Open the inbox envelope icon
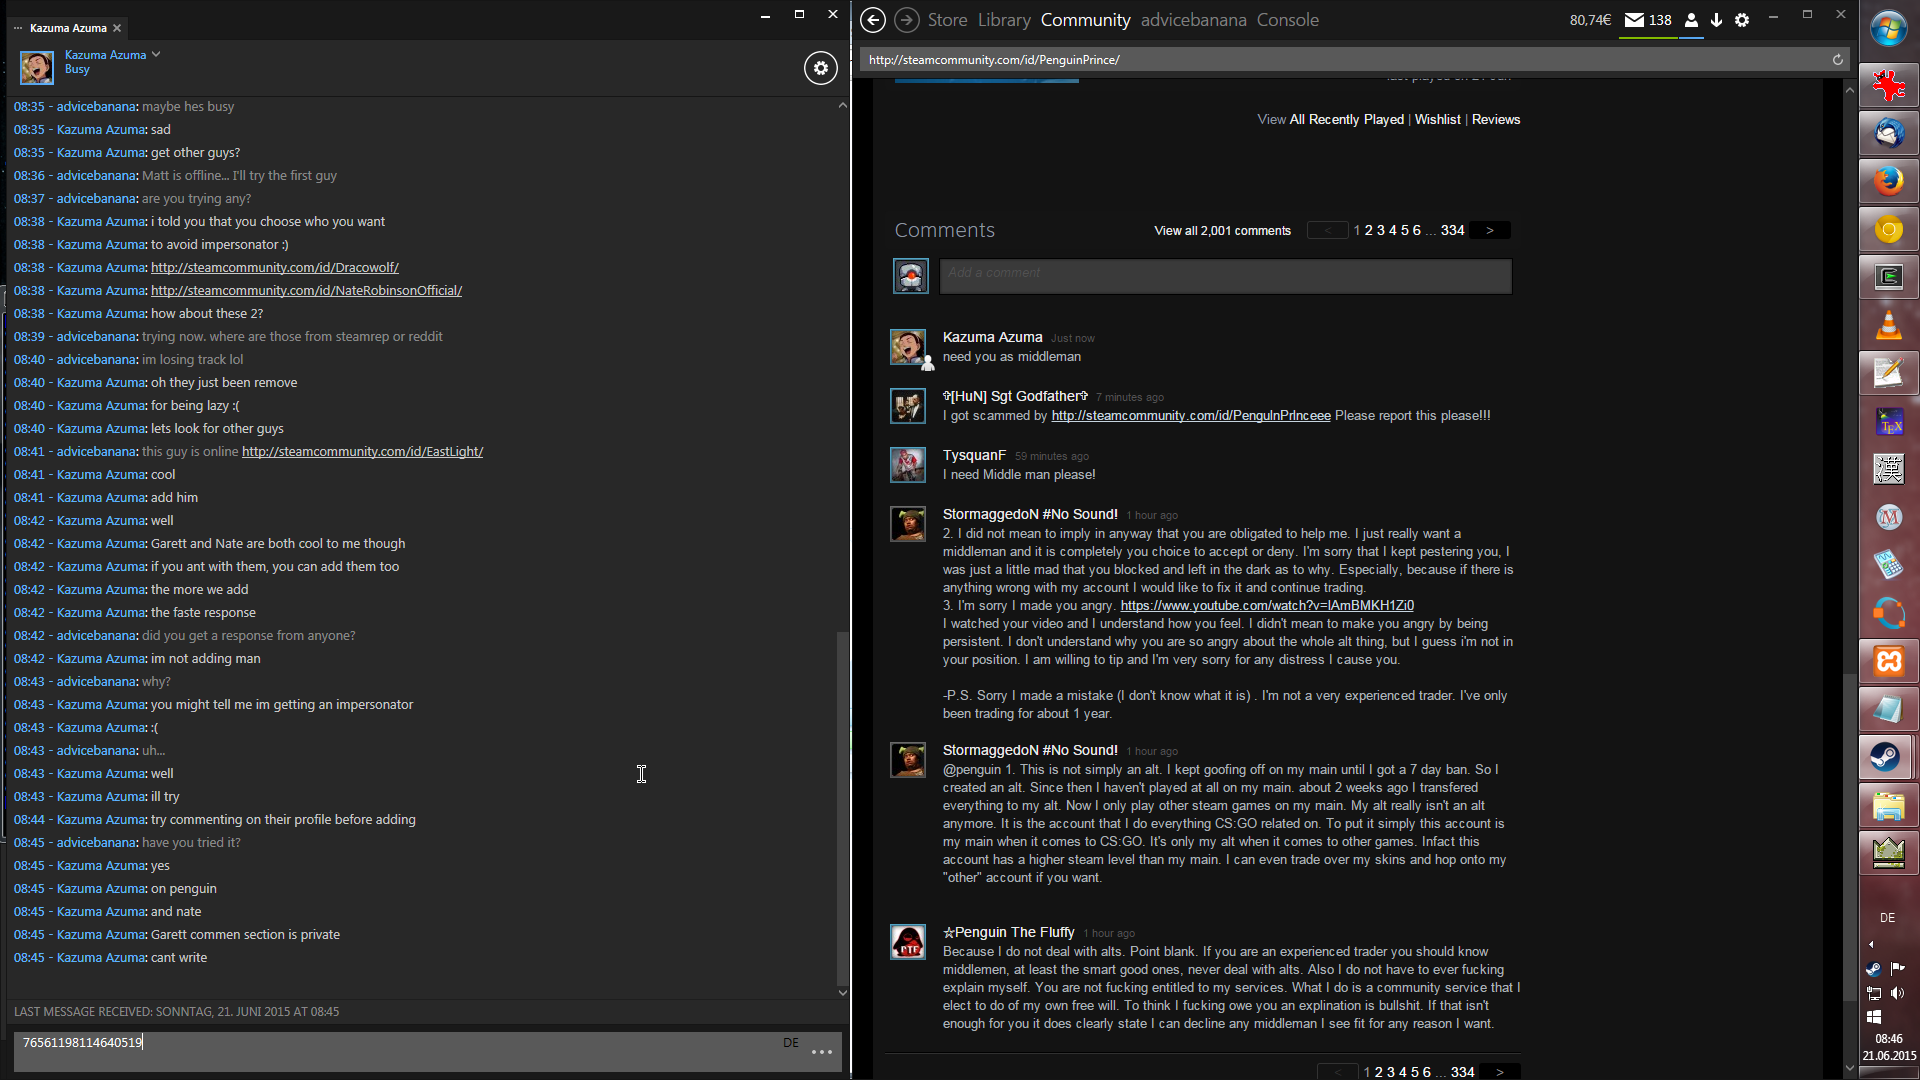The height and width of the screenshot is (1080, 1920). click(x=1634, y=20)
